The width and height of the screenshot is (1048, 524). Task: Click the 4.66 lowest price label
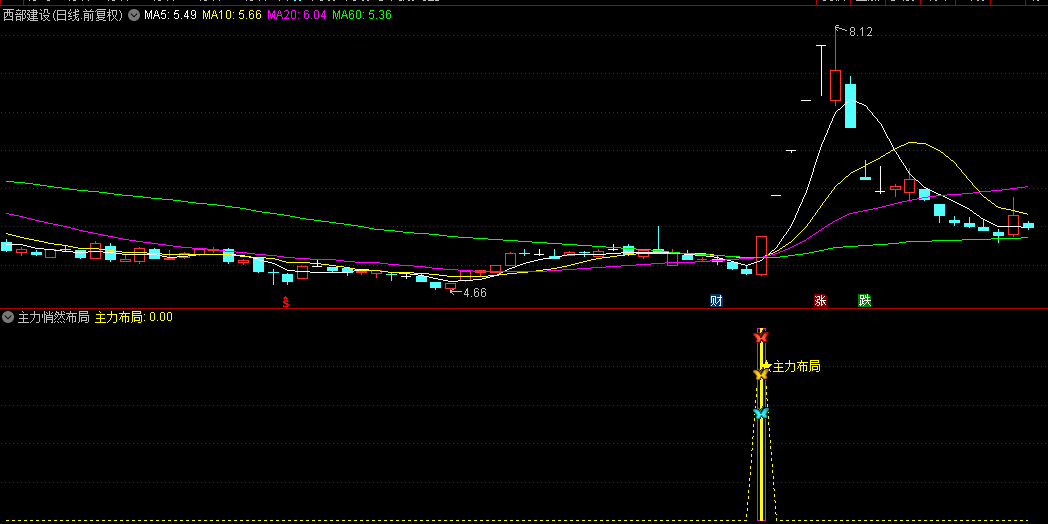(x=475, y=293)
